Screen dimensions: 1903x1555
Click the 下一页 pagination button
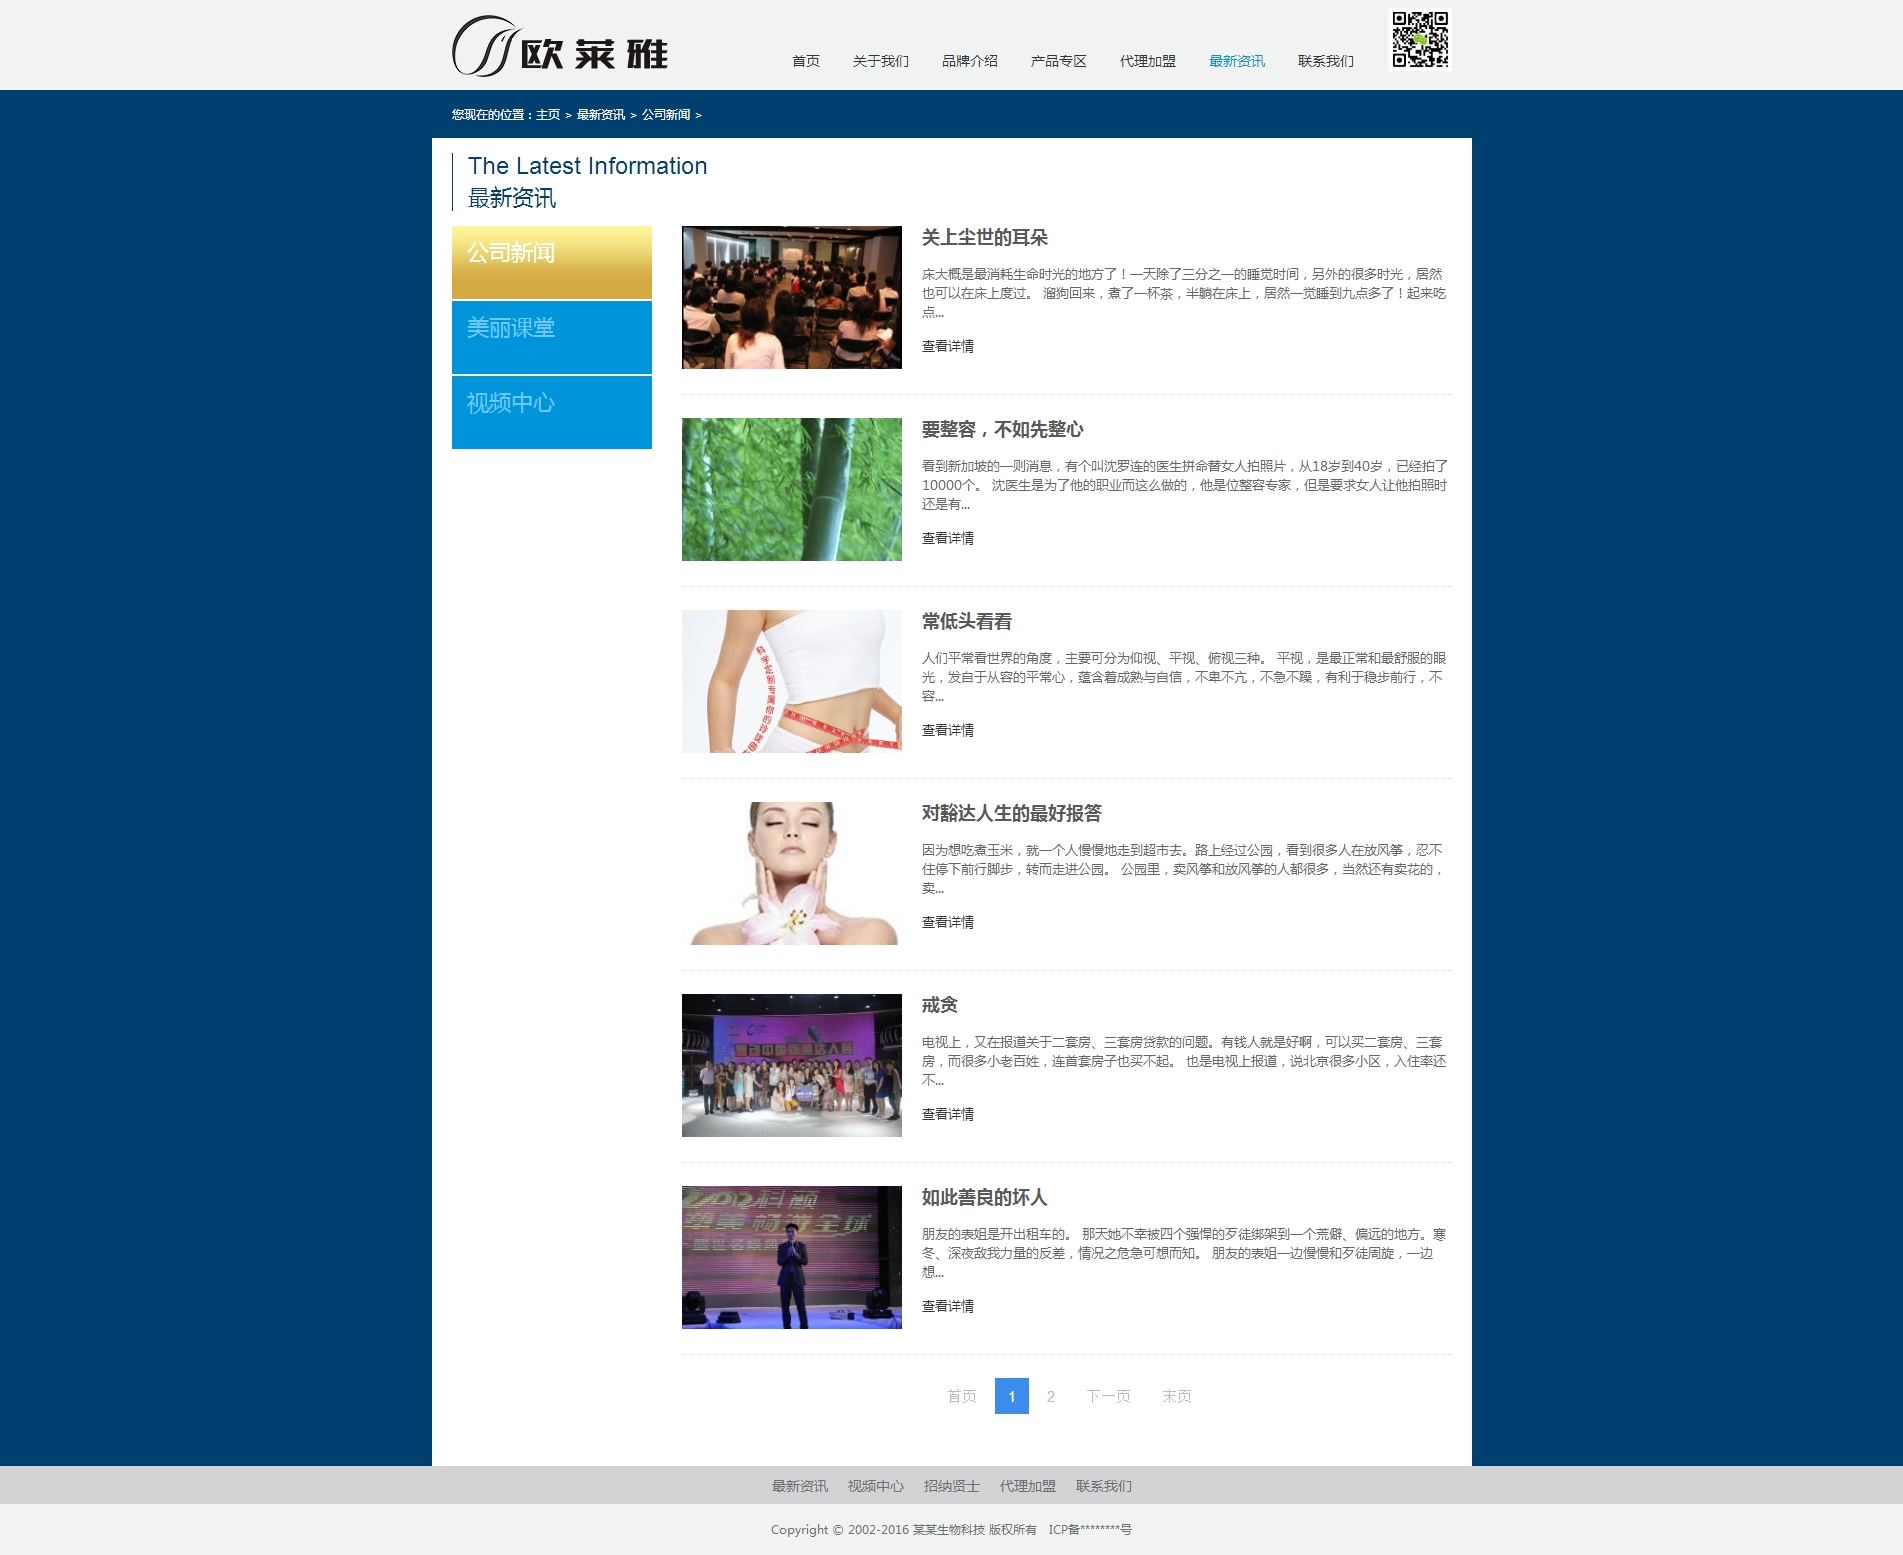pos(1108,1396)
